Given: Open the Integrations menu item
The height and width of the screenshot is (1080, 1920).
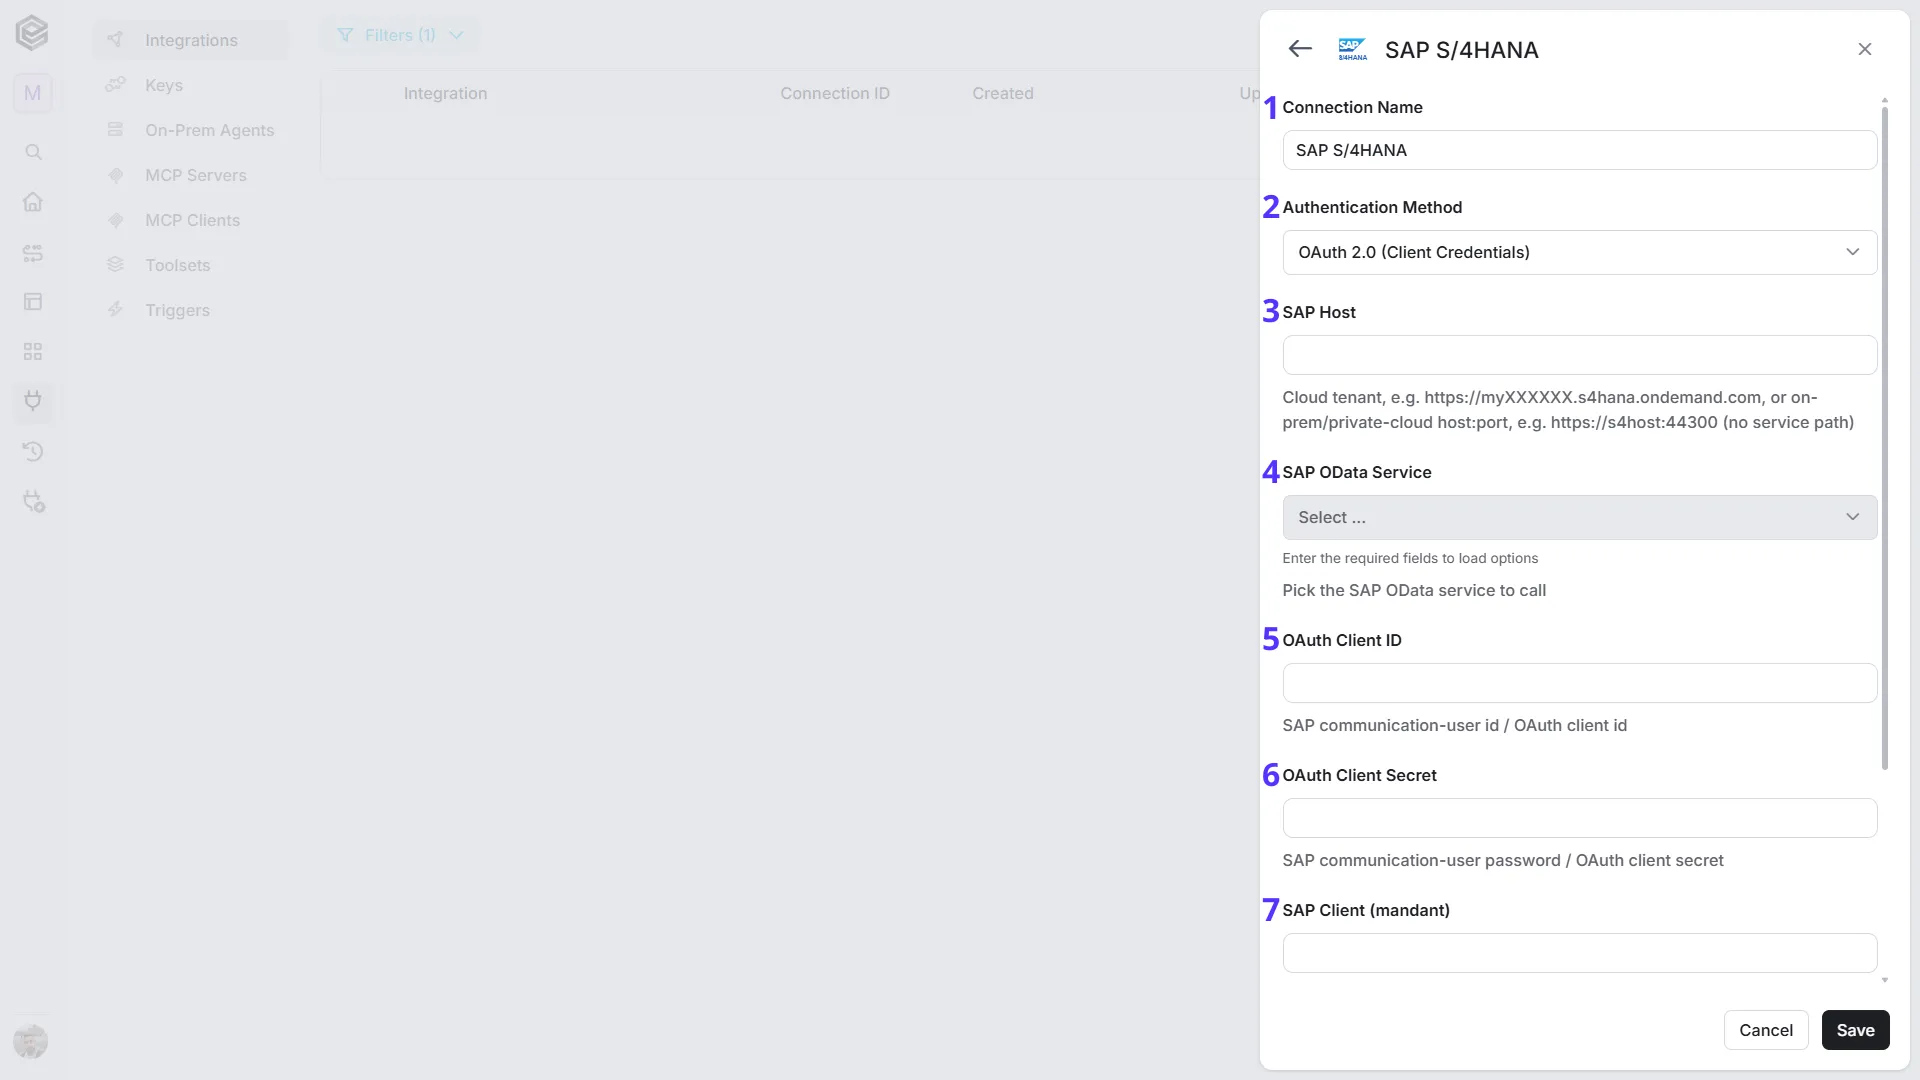Looking at the screenshot, I should [x=190, y=40].
